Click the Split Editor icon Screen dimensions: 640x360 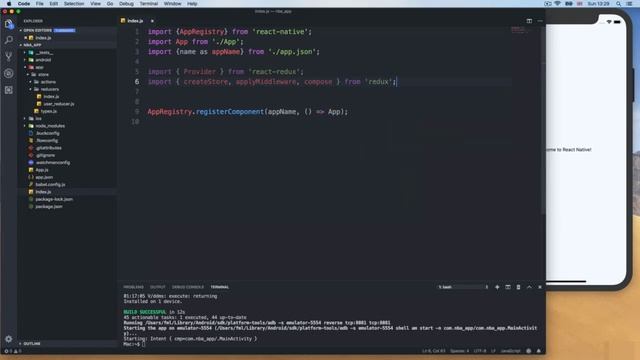tap(529, 21)
